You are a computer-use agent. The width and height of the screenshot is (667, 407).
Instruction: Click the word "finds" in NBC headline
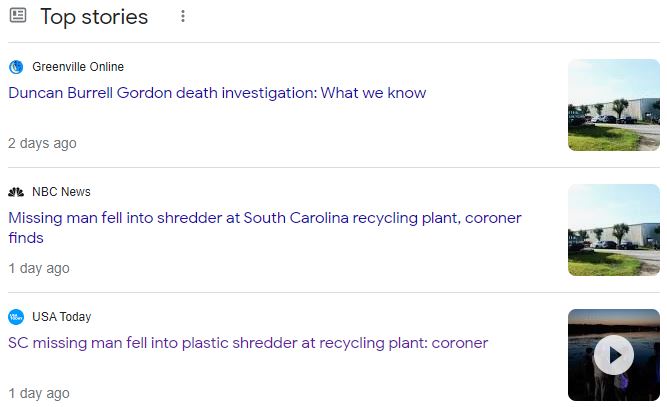[x=26, y=238]
